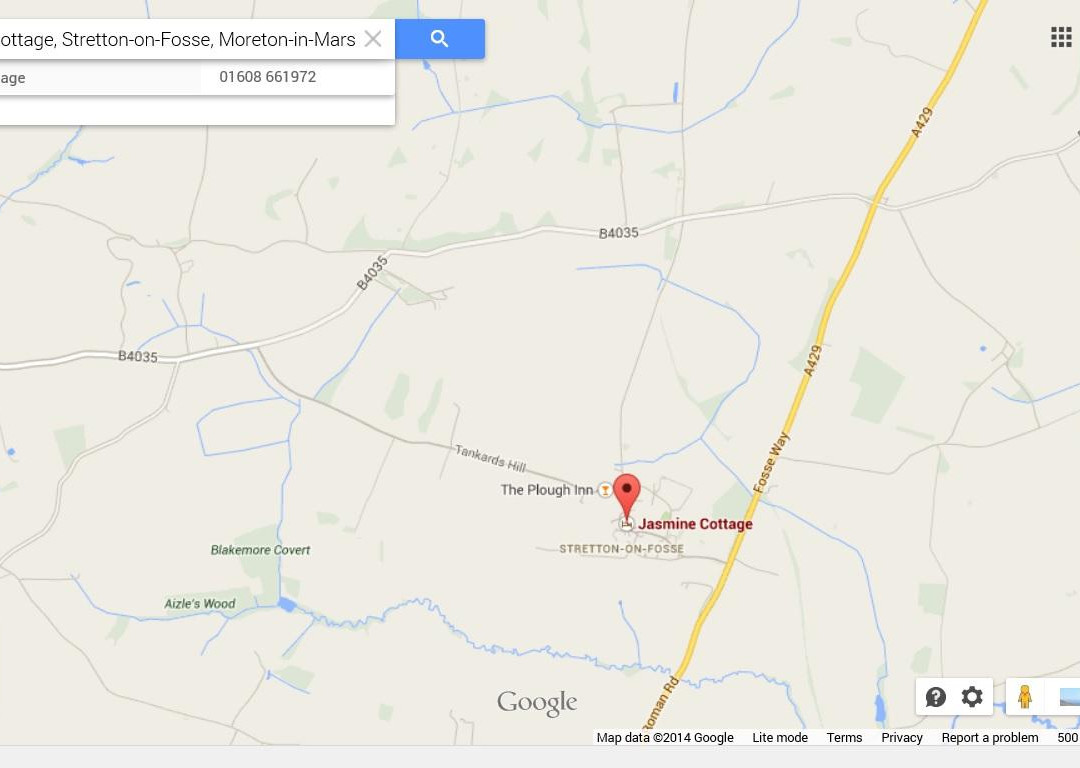Select The Plough Inn bar icon
1080x768 pixels.
605,490
